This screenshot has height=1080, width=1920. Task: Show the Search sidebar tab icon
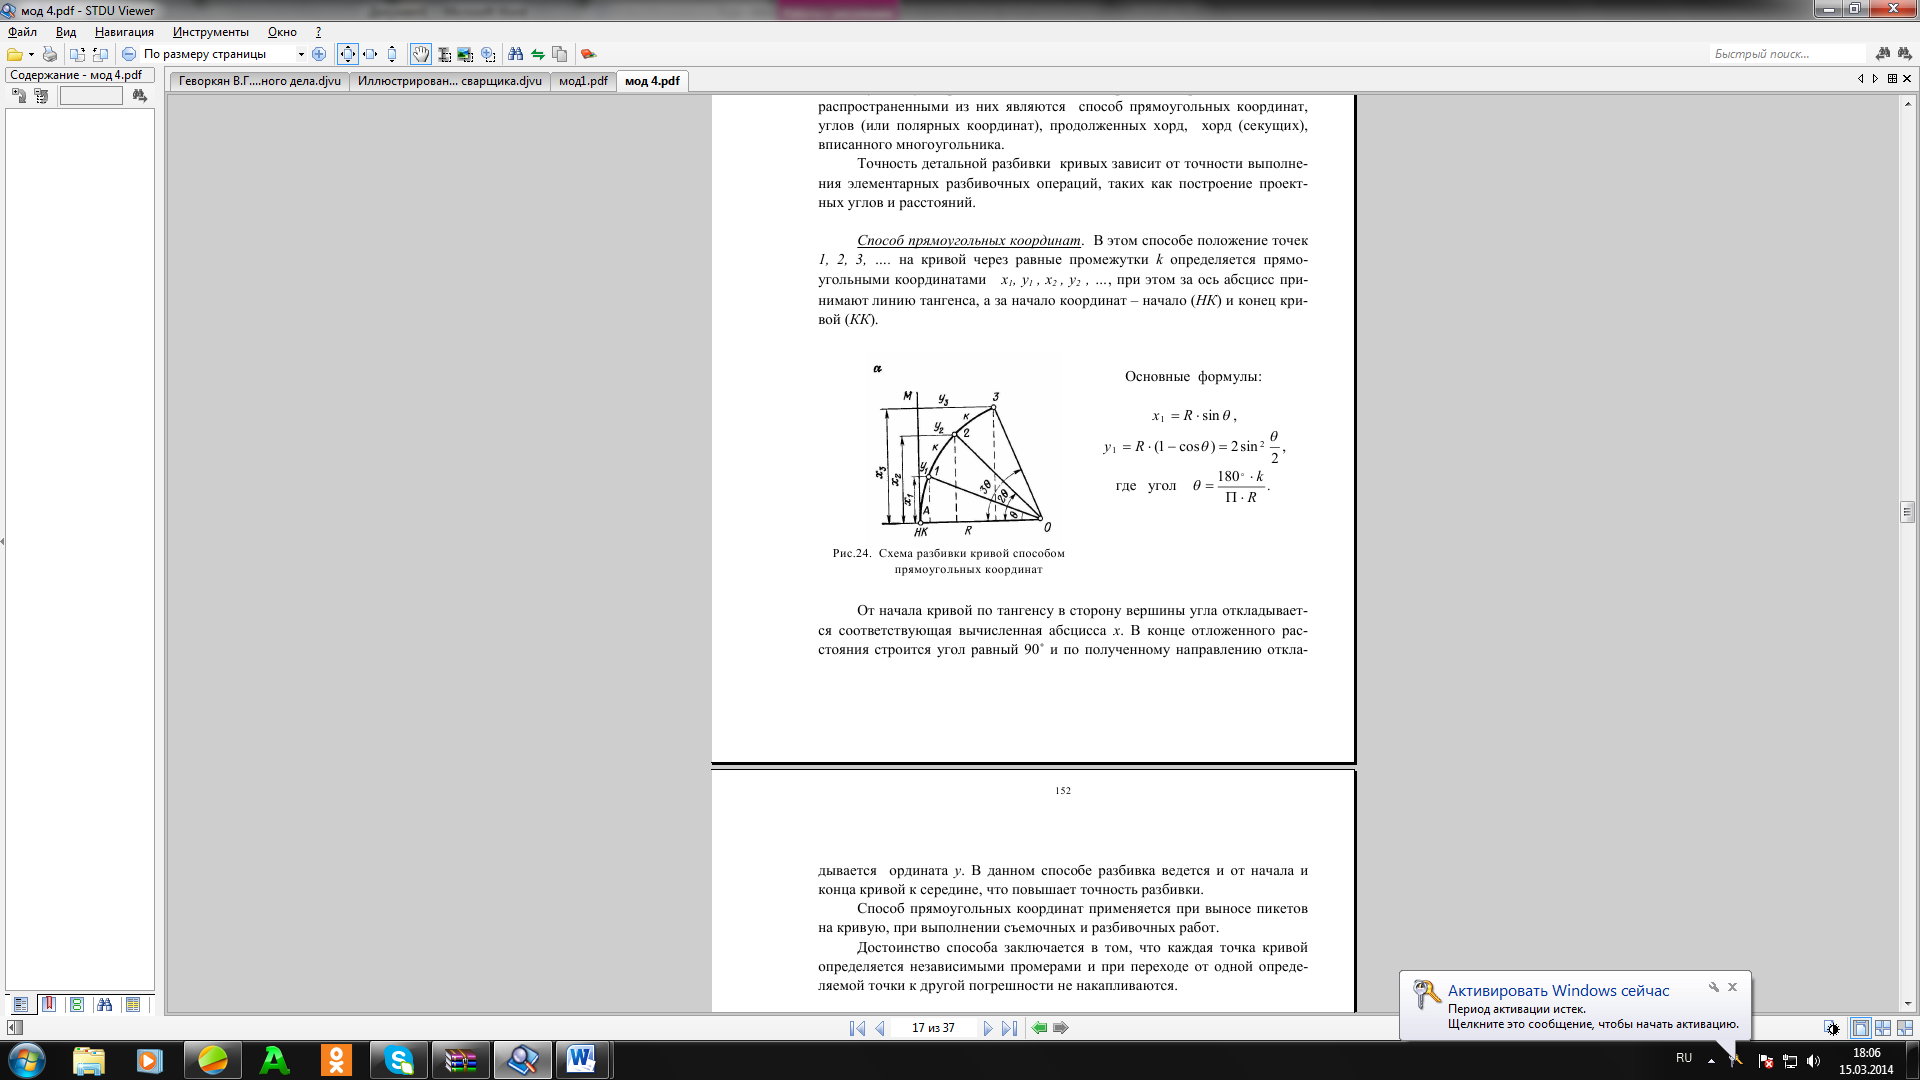point(105,1004)
